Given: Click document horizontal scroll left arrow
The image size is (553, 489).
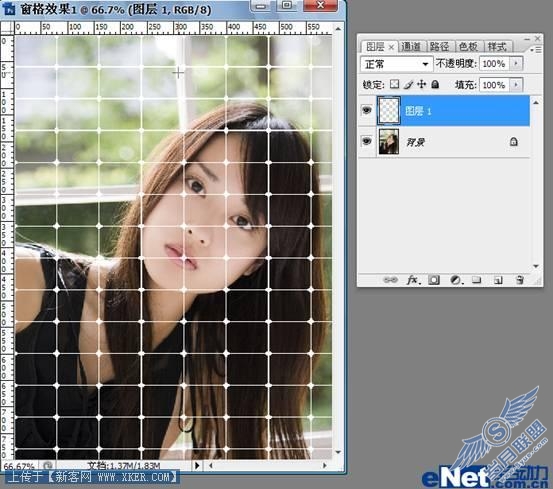Looking at the screenshot, I should click(x=211, y=465).
